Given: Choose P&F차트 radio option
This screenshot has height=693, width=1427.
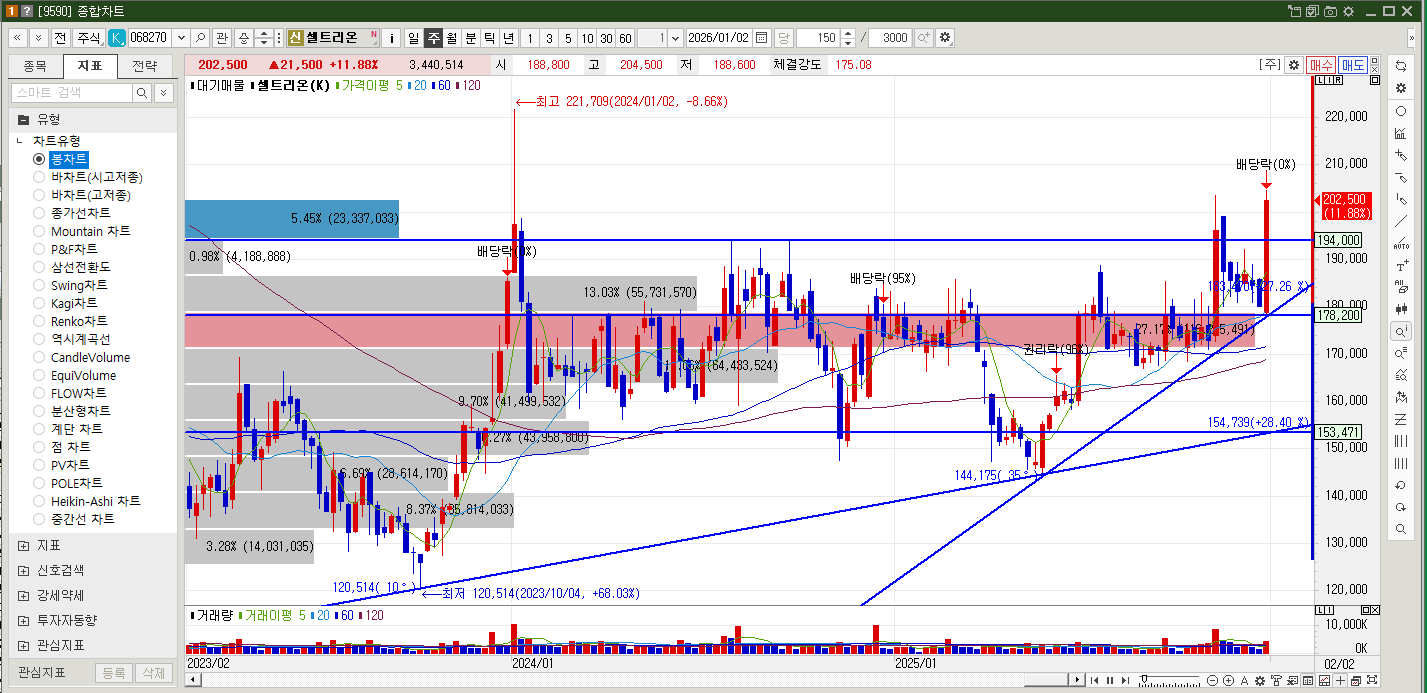Looking at the screenshot, I should click(x=39, y=249).
